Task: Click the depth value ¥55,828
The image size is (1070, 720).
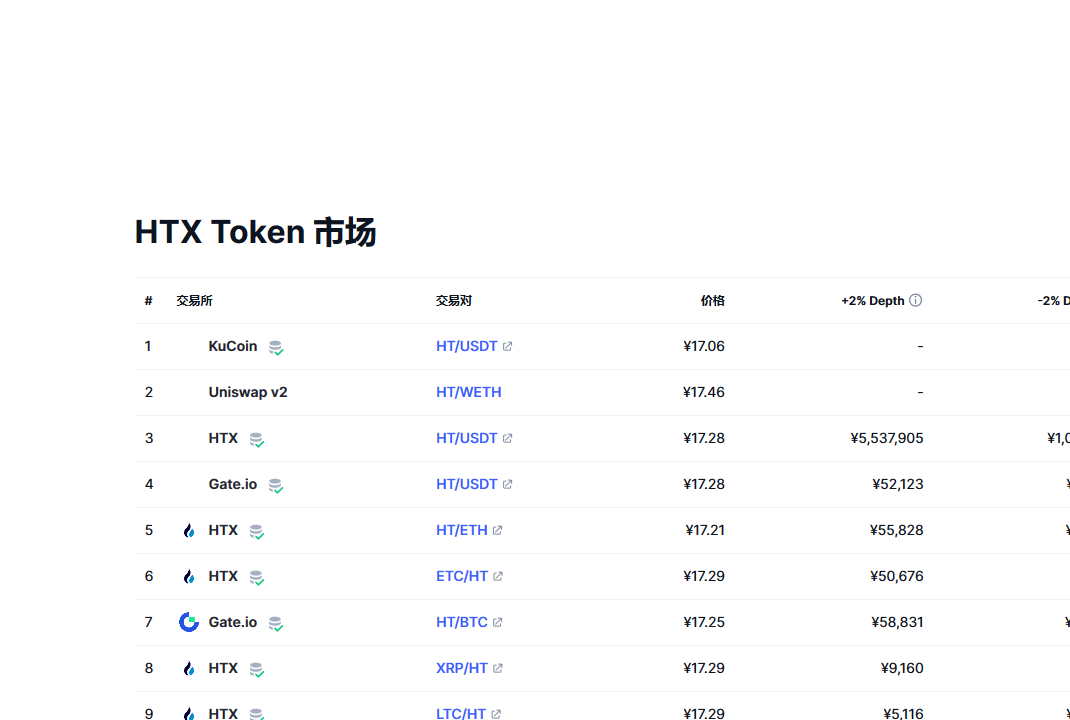Action: [897, 530]
